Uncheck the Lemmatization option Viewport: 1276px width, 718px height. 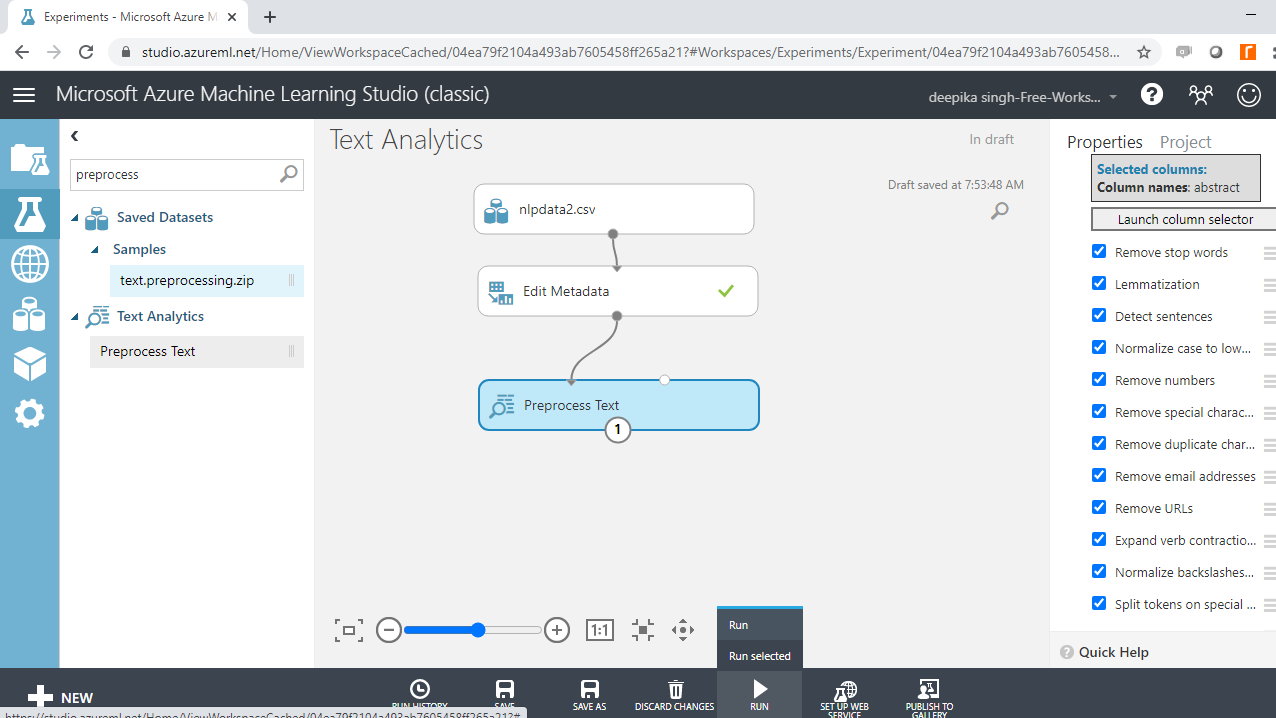(x=1099, y=284)
